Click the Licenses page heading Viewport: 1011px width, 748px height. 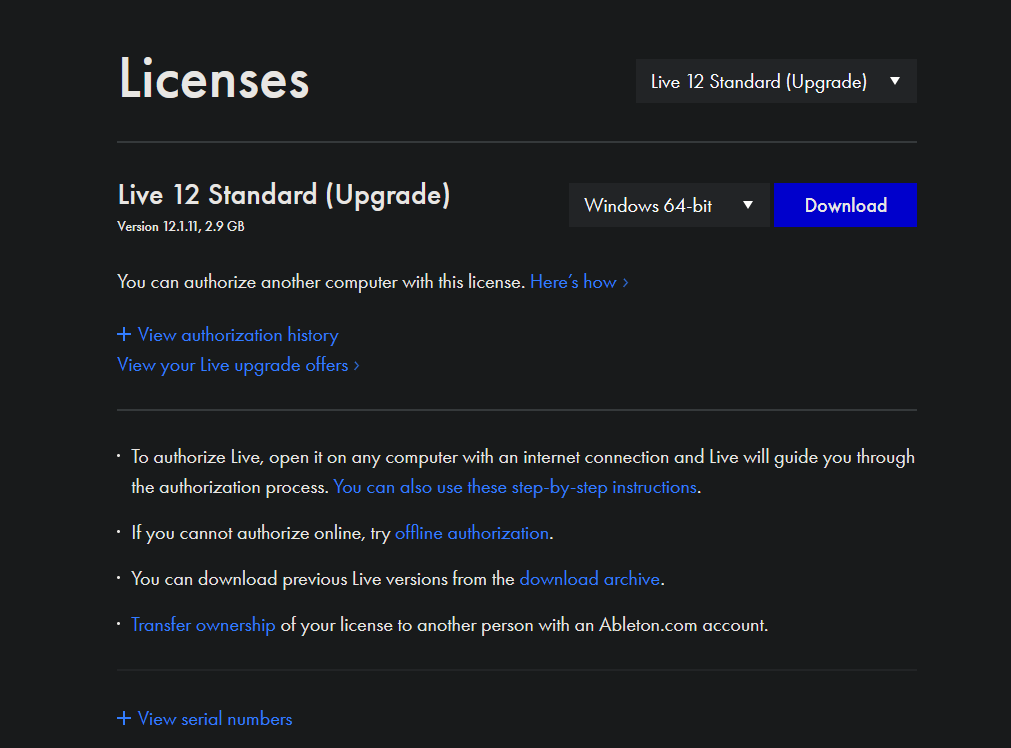tap(214, 79)
